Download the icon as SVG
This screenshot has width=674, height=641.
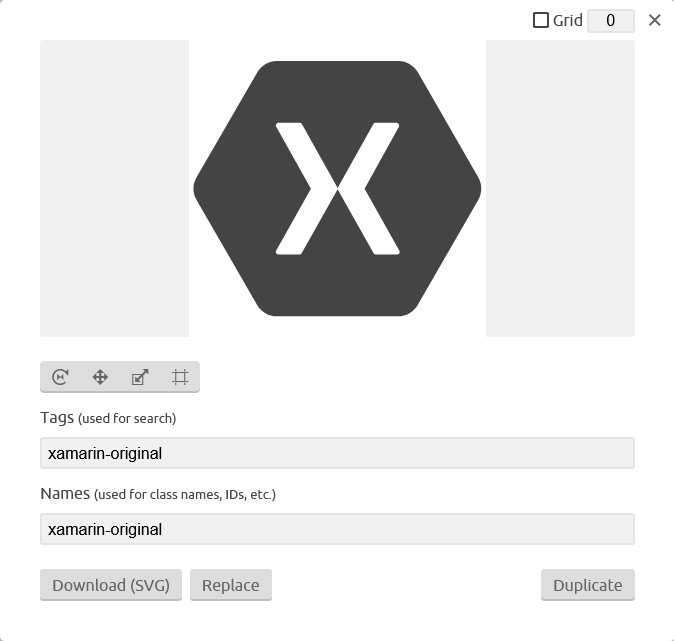[x=111, y=585]
